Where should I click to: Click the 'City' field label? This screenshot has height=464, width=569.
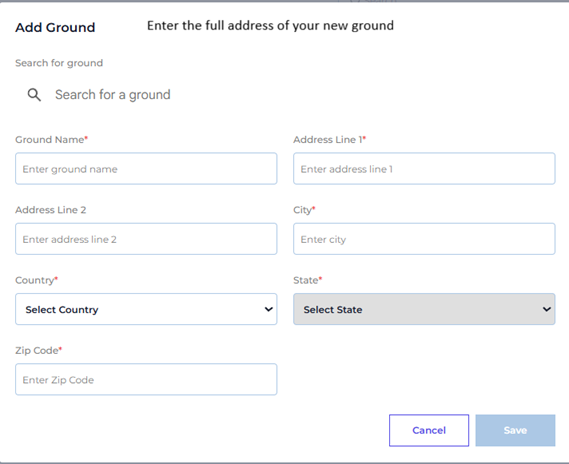[x=304, y=210]
